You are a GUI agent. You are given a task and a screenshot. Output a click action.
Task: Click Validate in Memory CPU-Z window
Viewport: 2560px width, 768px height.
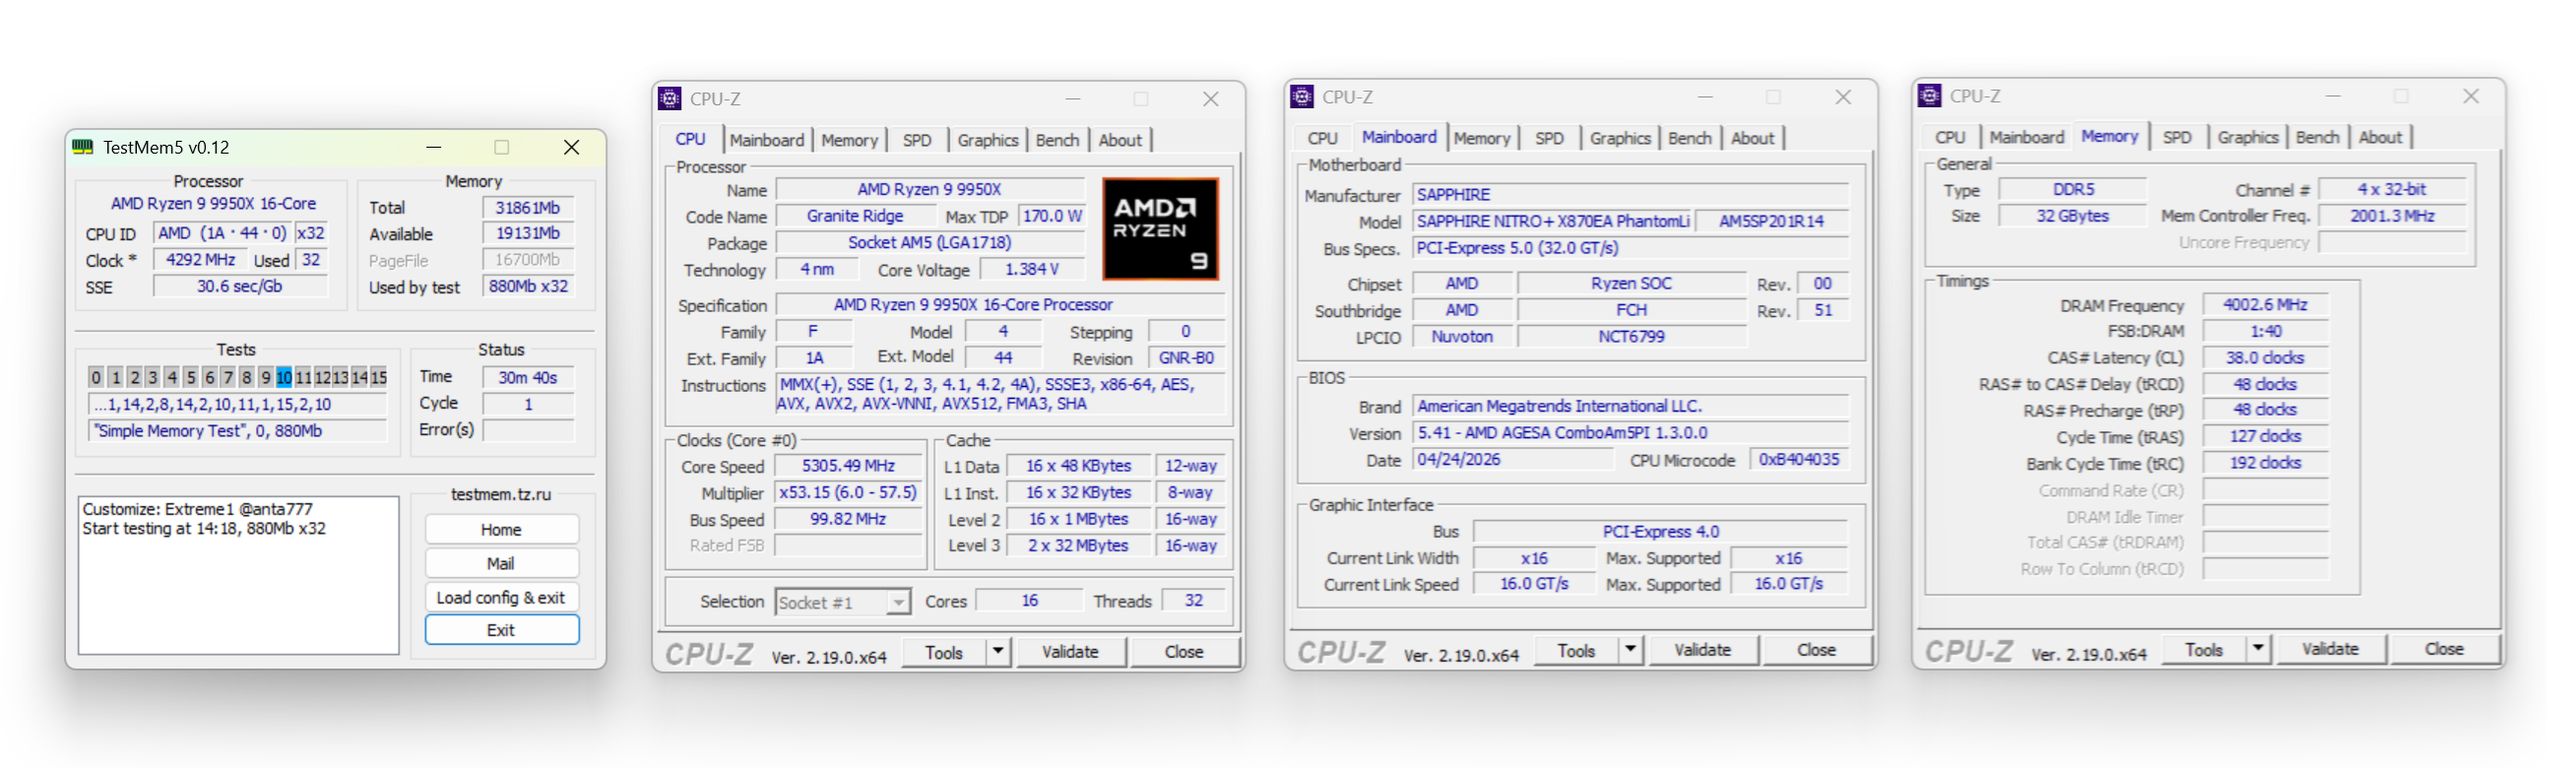pyautogui.click(x=2330, y=649)
